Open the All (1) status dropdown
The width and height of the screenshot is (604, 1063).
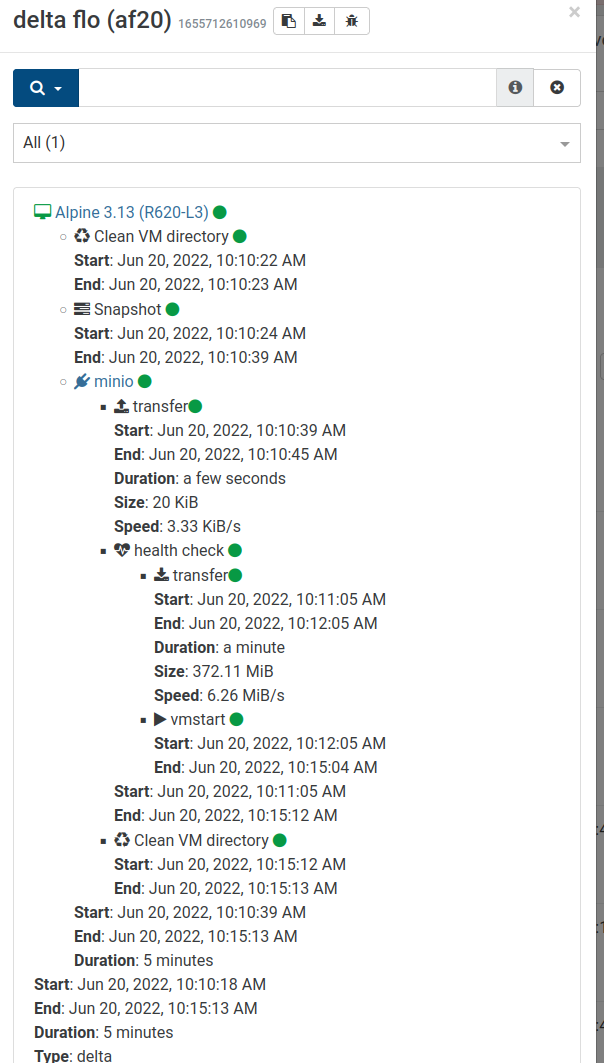tap(297, 143)
